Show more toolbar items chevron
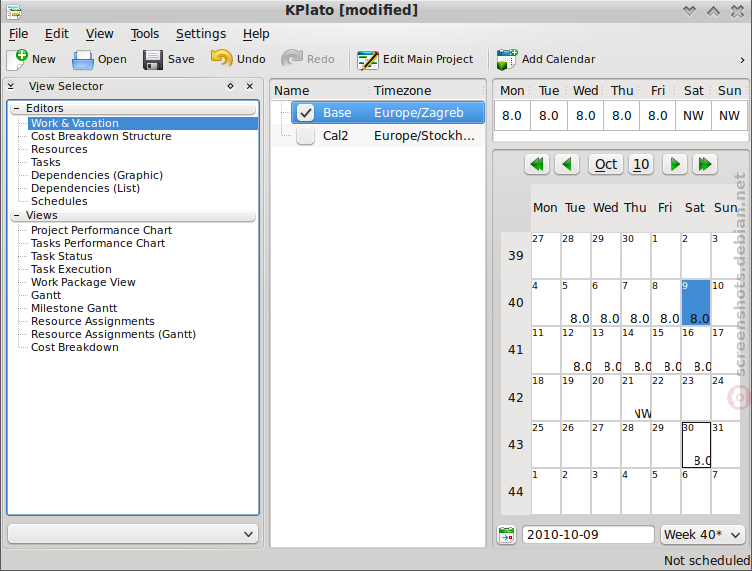Screen dimensions: 752x571 742,60
